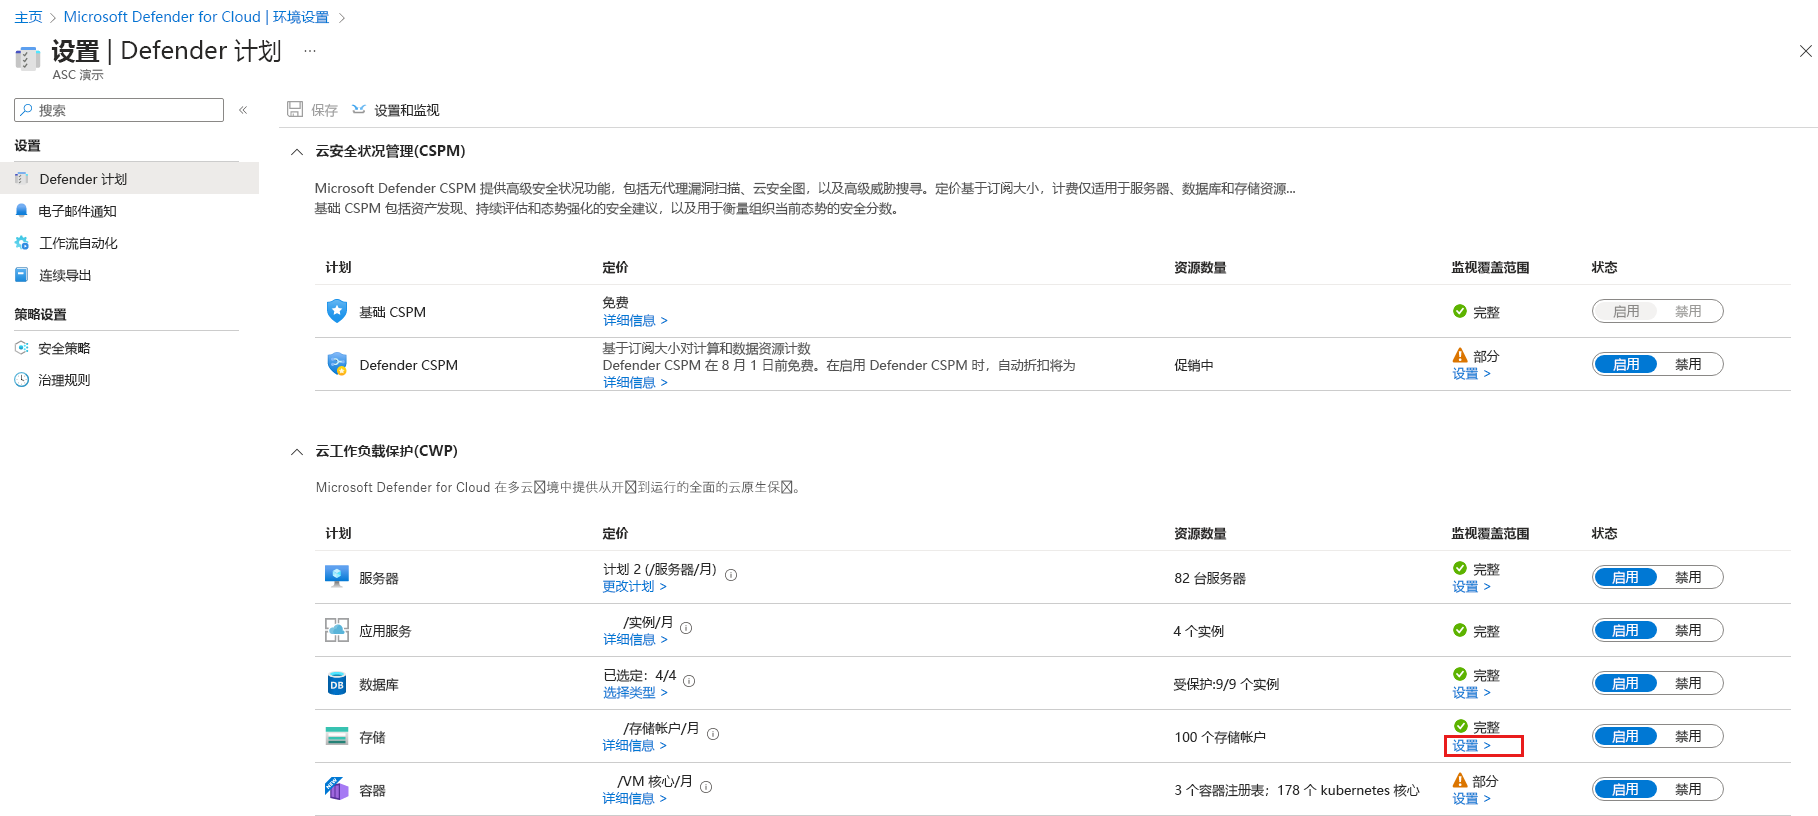Click the 基础 CSPM shield icon
This screenshot has height=816, width=1818.
click(x=337, y=311)
